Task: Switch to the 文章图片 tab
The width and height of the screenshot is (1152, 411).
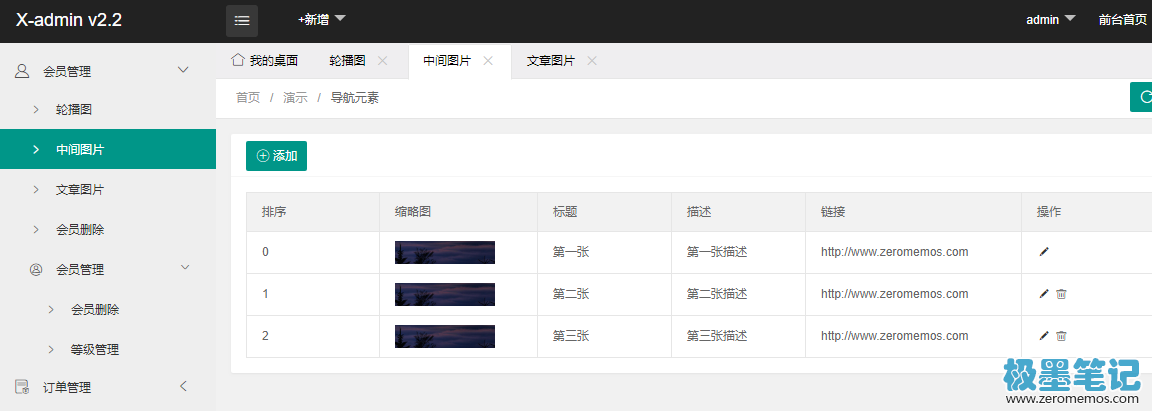Action: [x=551, y=61]
